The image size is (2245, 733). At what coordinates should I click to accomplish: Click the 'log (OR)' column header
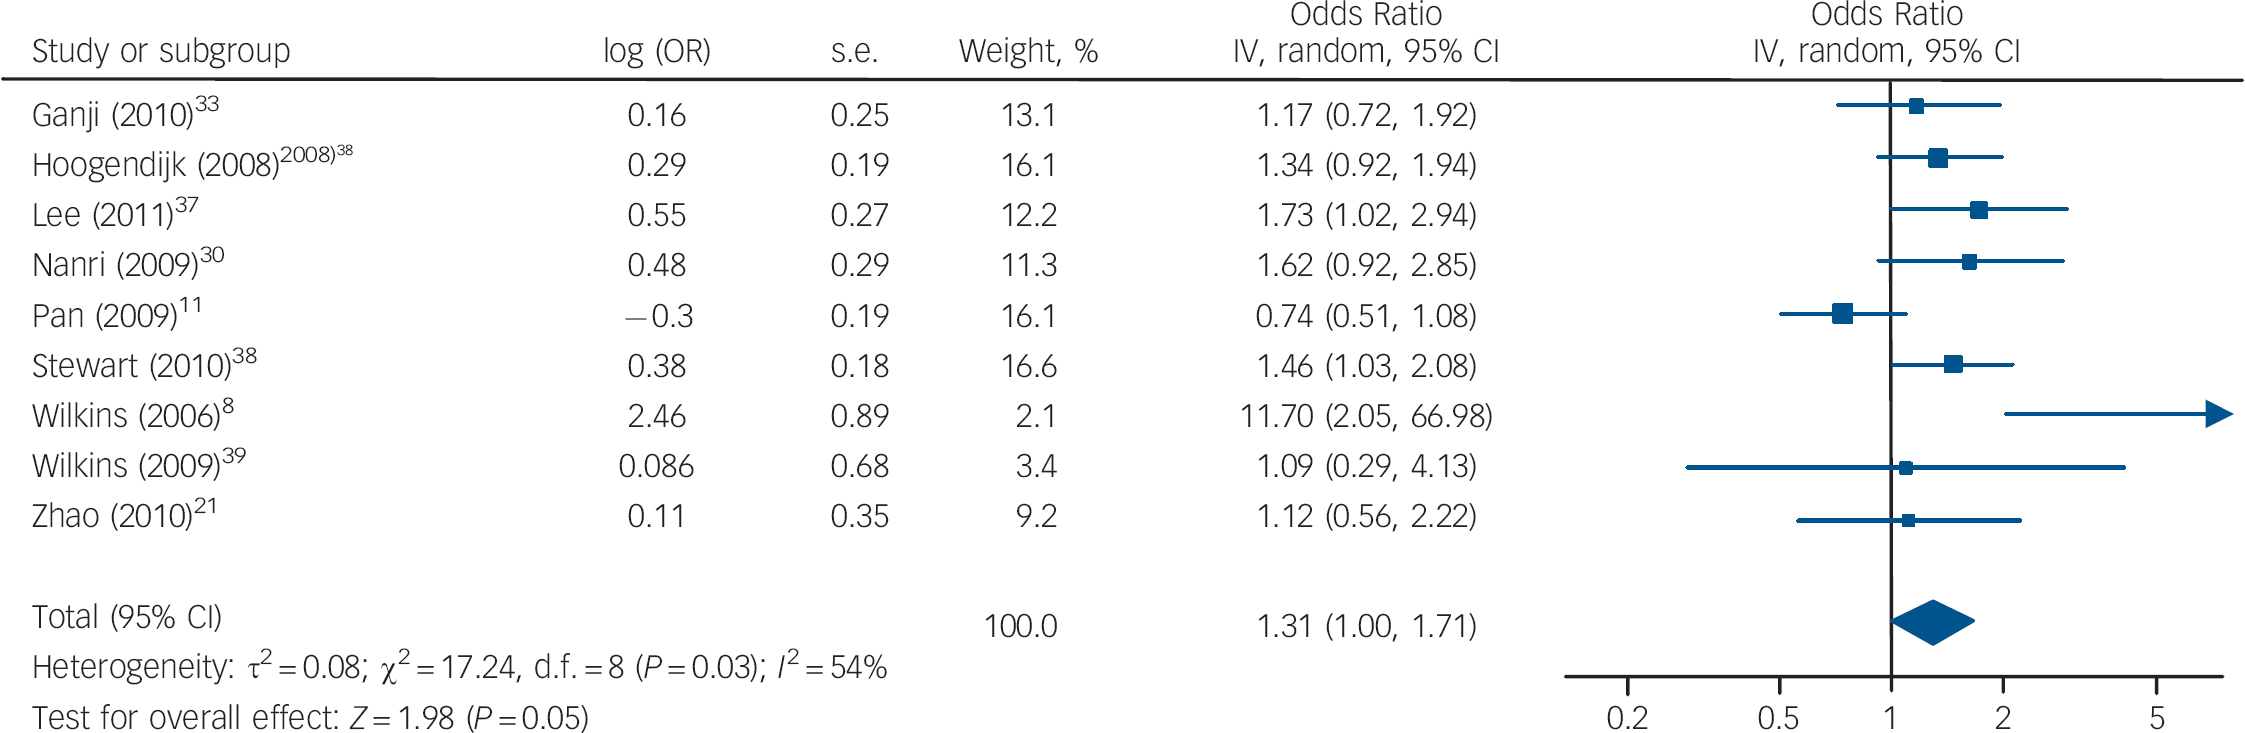[x=657, y=51]
